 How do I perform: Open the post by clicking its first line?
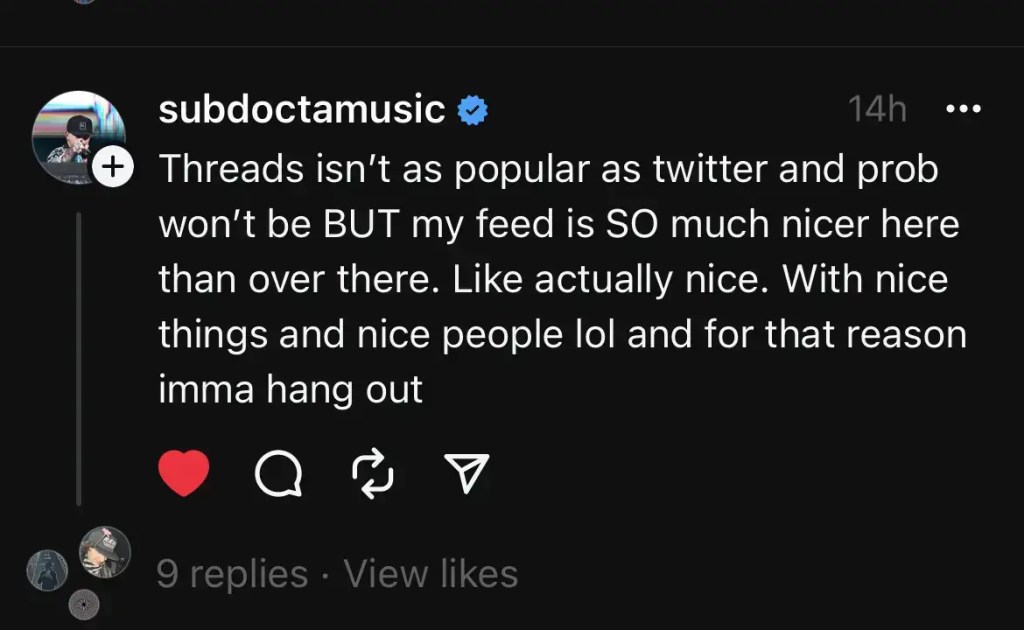pyautogui.click(x=548, y=169)
